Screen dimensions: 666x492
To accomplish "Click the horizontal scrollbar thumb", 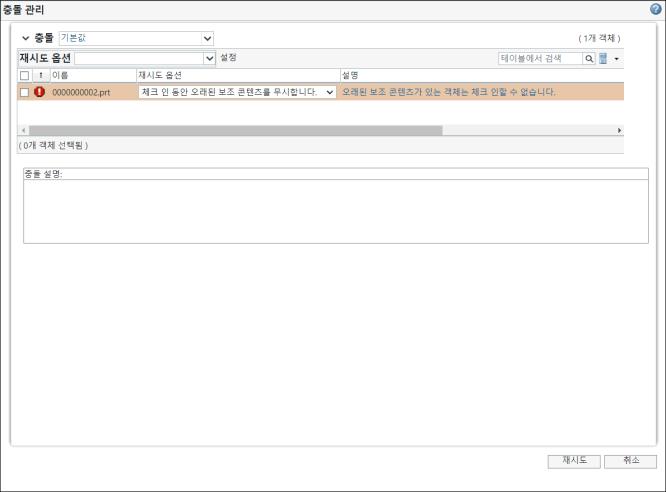I will point(236,130).
